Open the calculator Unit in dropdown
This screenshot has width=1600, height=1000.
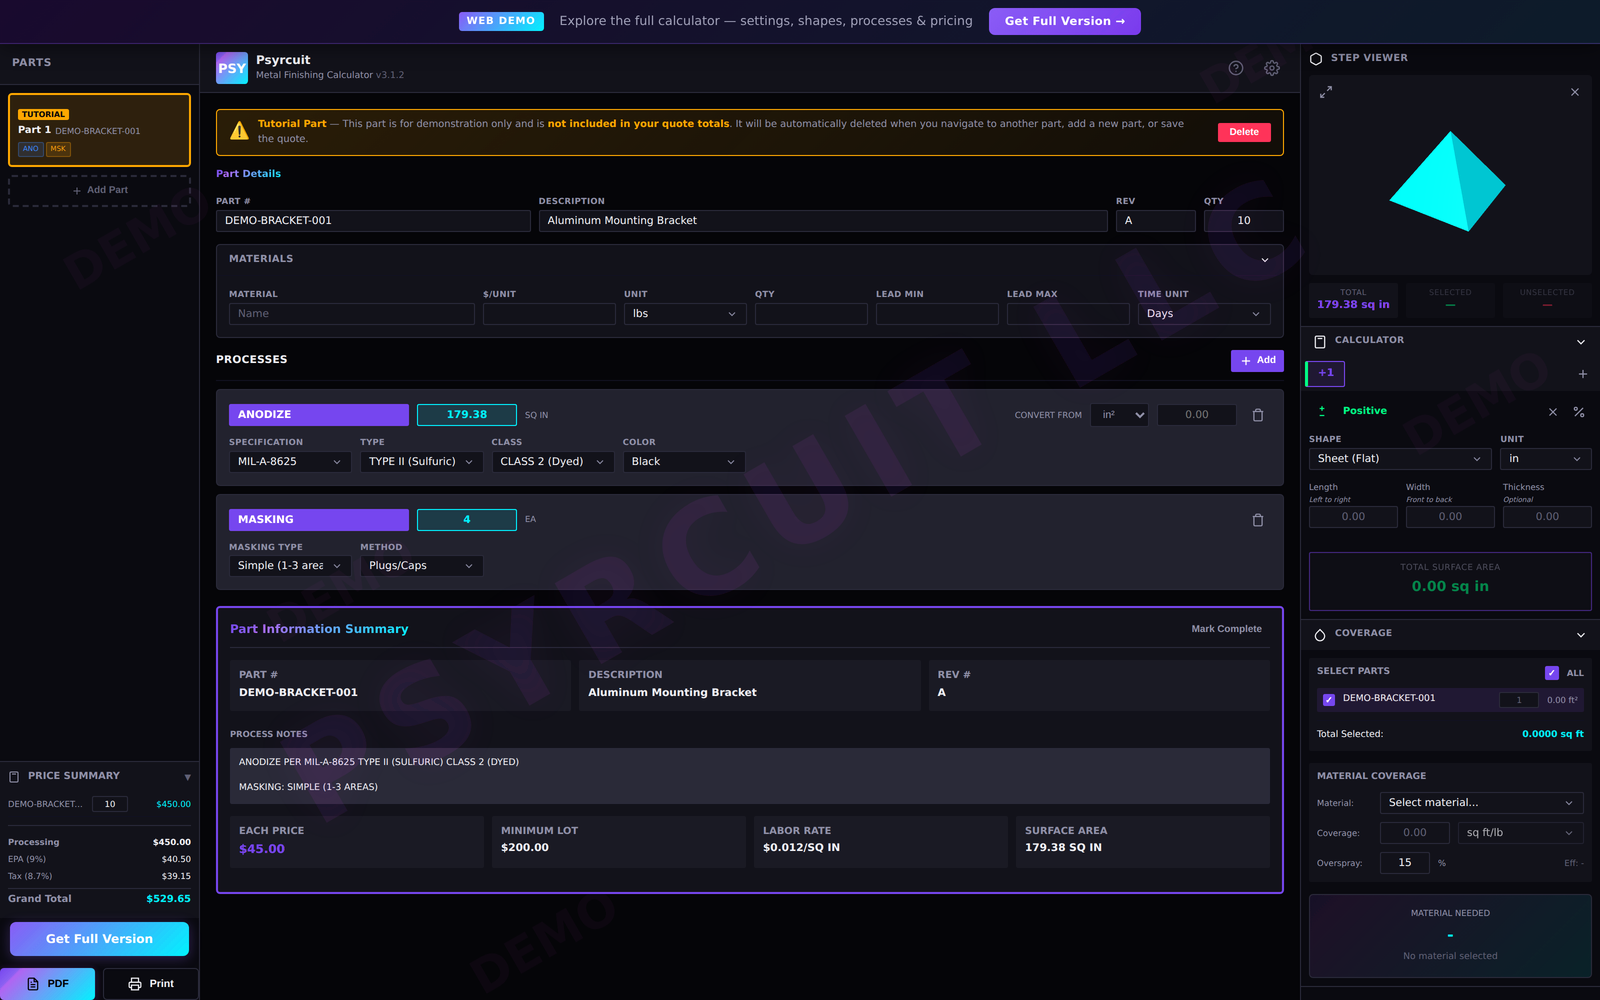[1546, 459]
